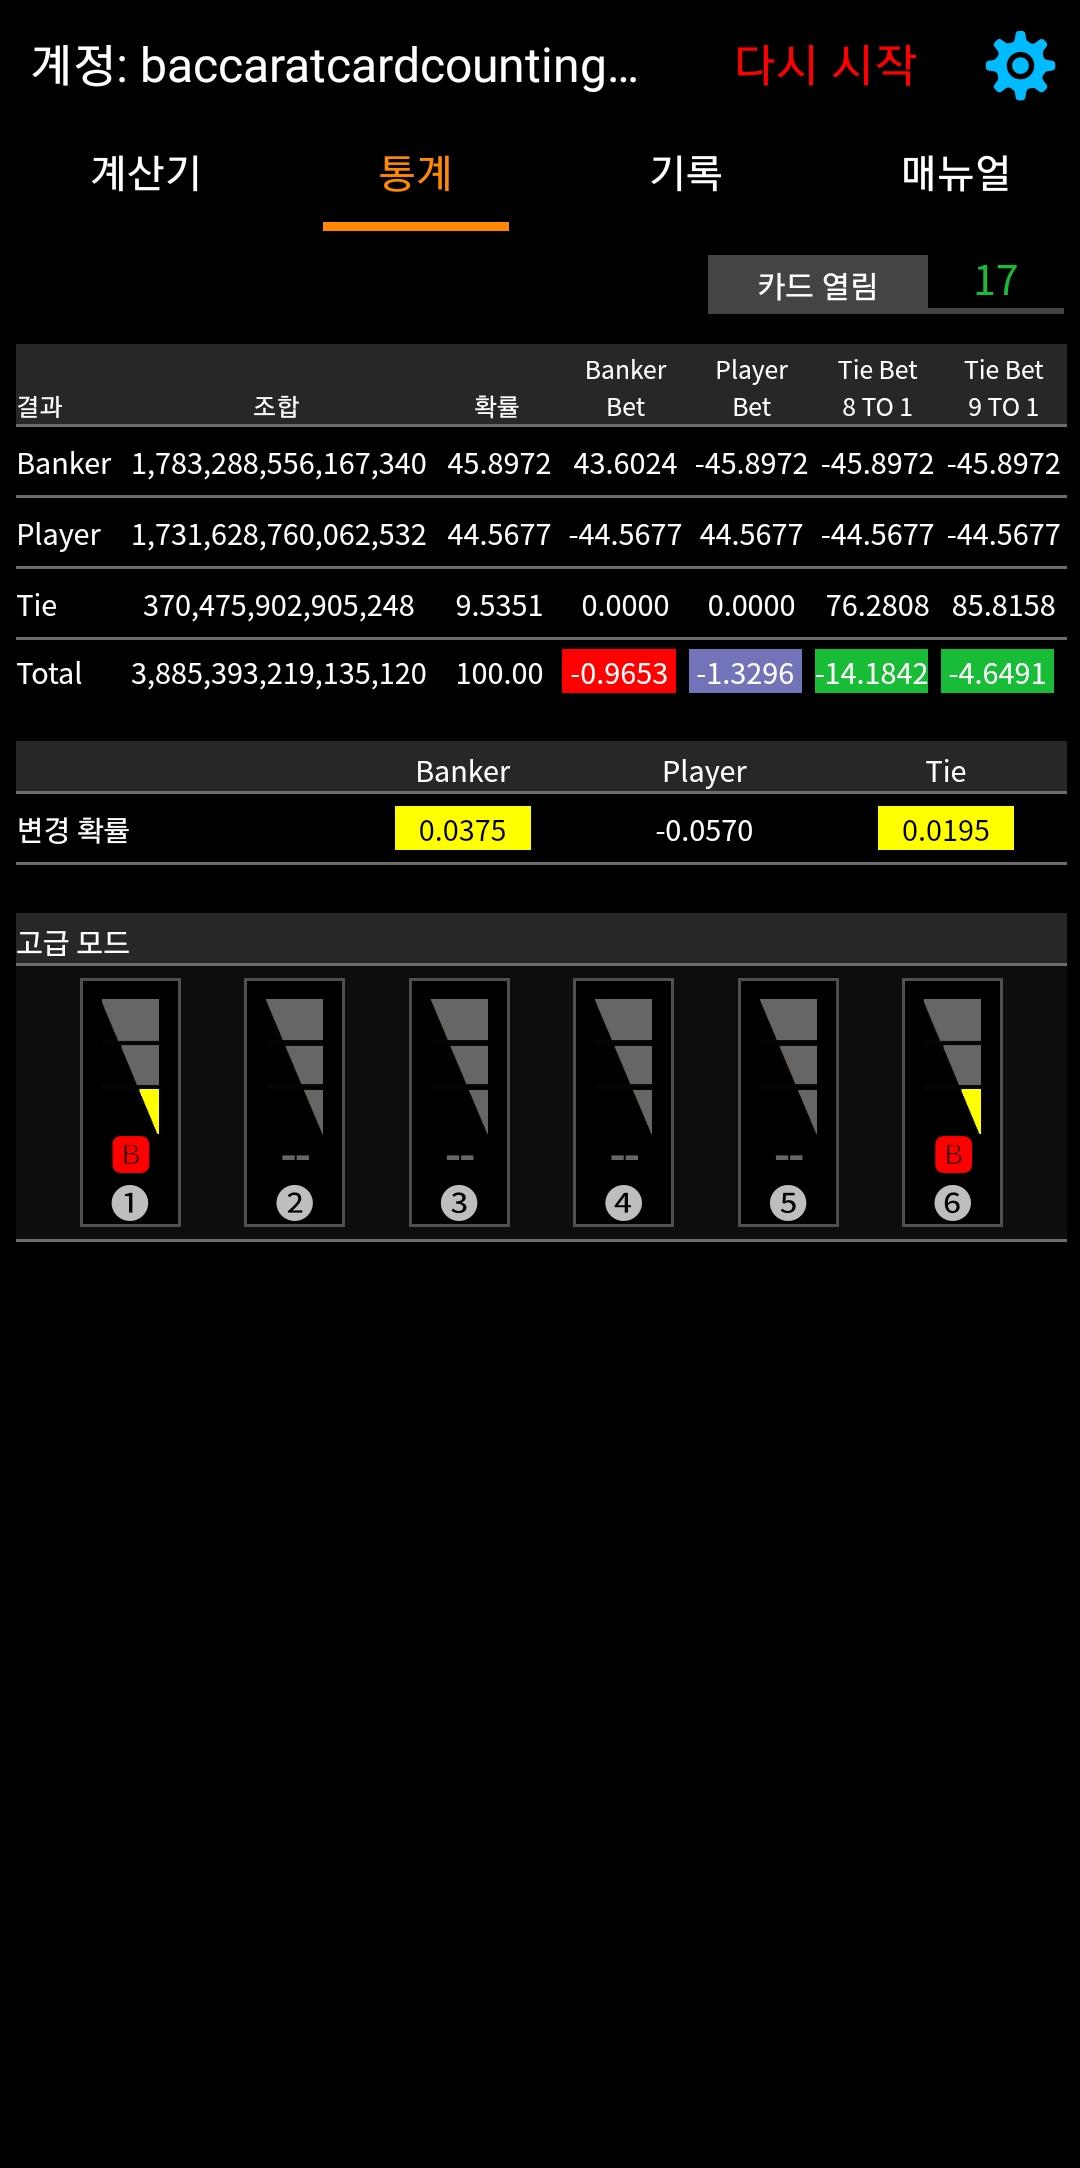Image resolution: width=1080 pixels, height=2168 pixels.
Task: Tap the 결과 column header
Action: click(x=40, y=406)
